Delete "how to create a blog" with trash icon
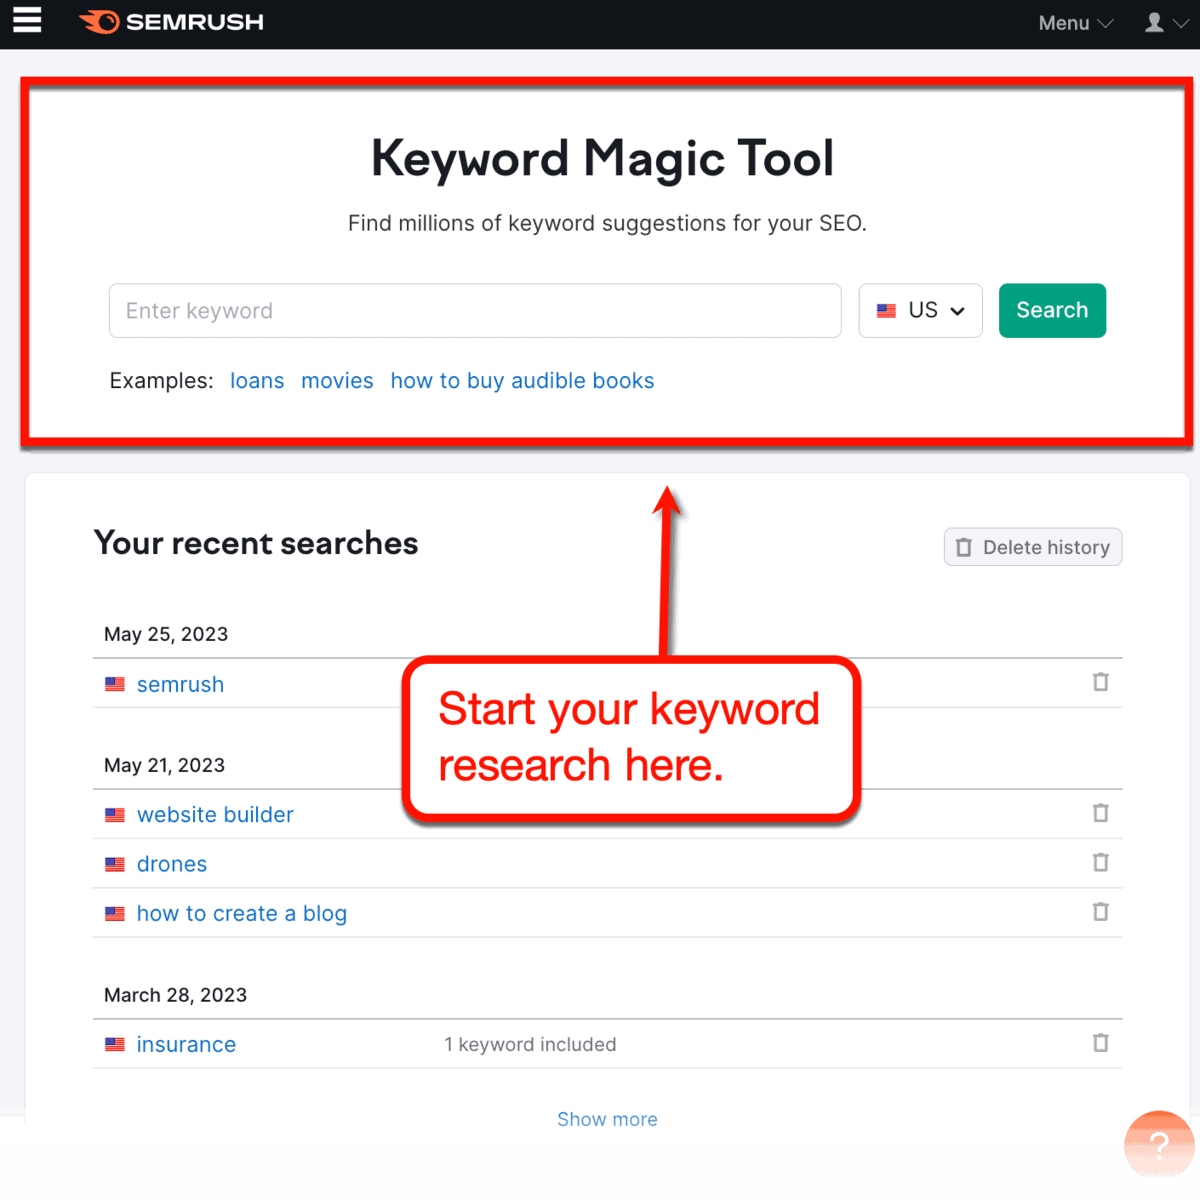 point(1100,912)
